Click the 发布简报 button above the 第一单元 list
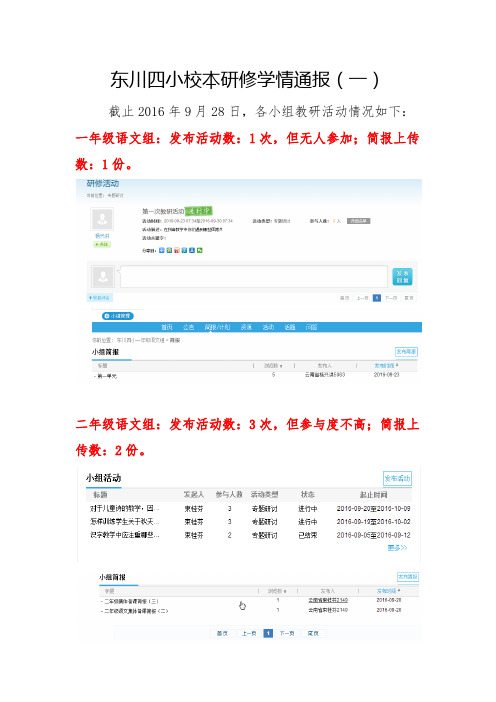 click(x=406, y=352)
